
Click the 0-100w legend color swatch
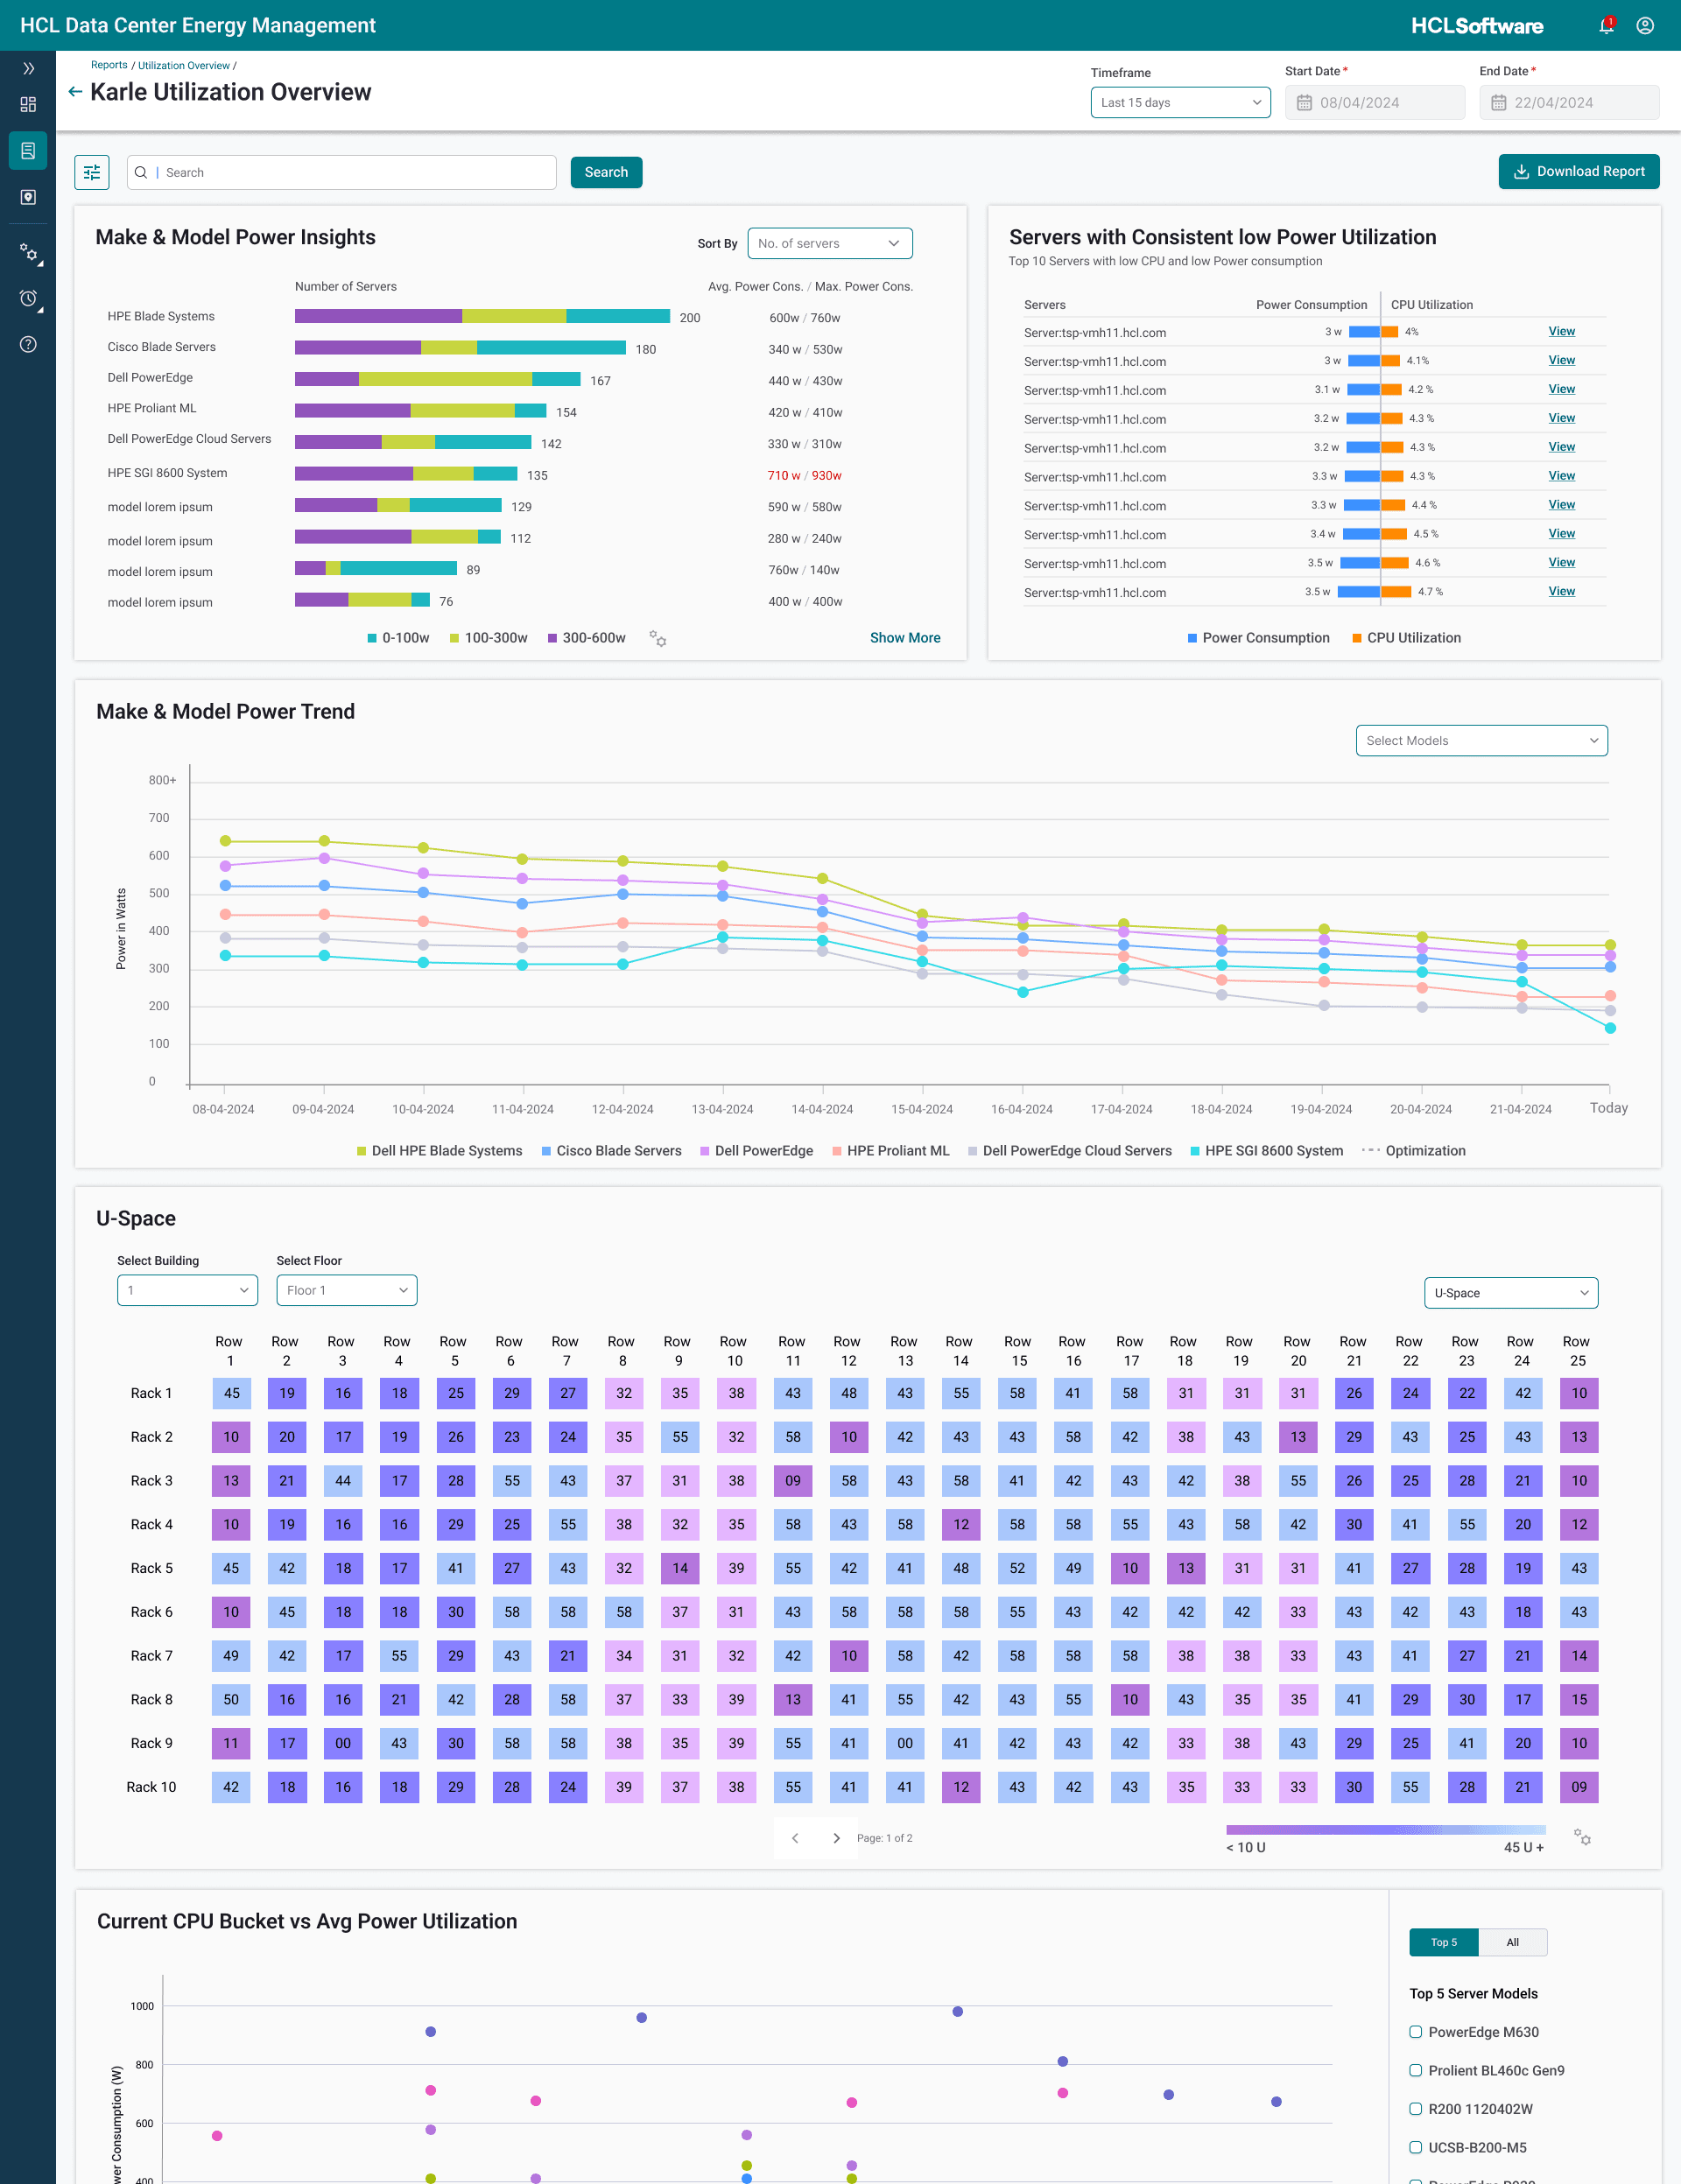pyautogui.click(x=372, y=638)
